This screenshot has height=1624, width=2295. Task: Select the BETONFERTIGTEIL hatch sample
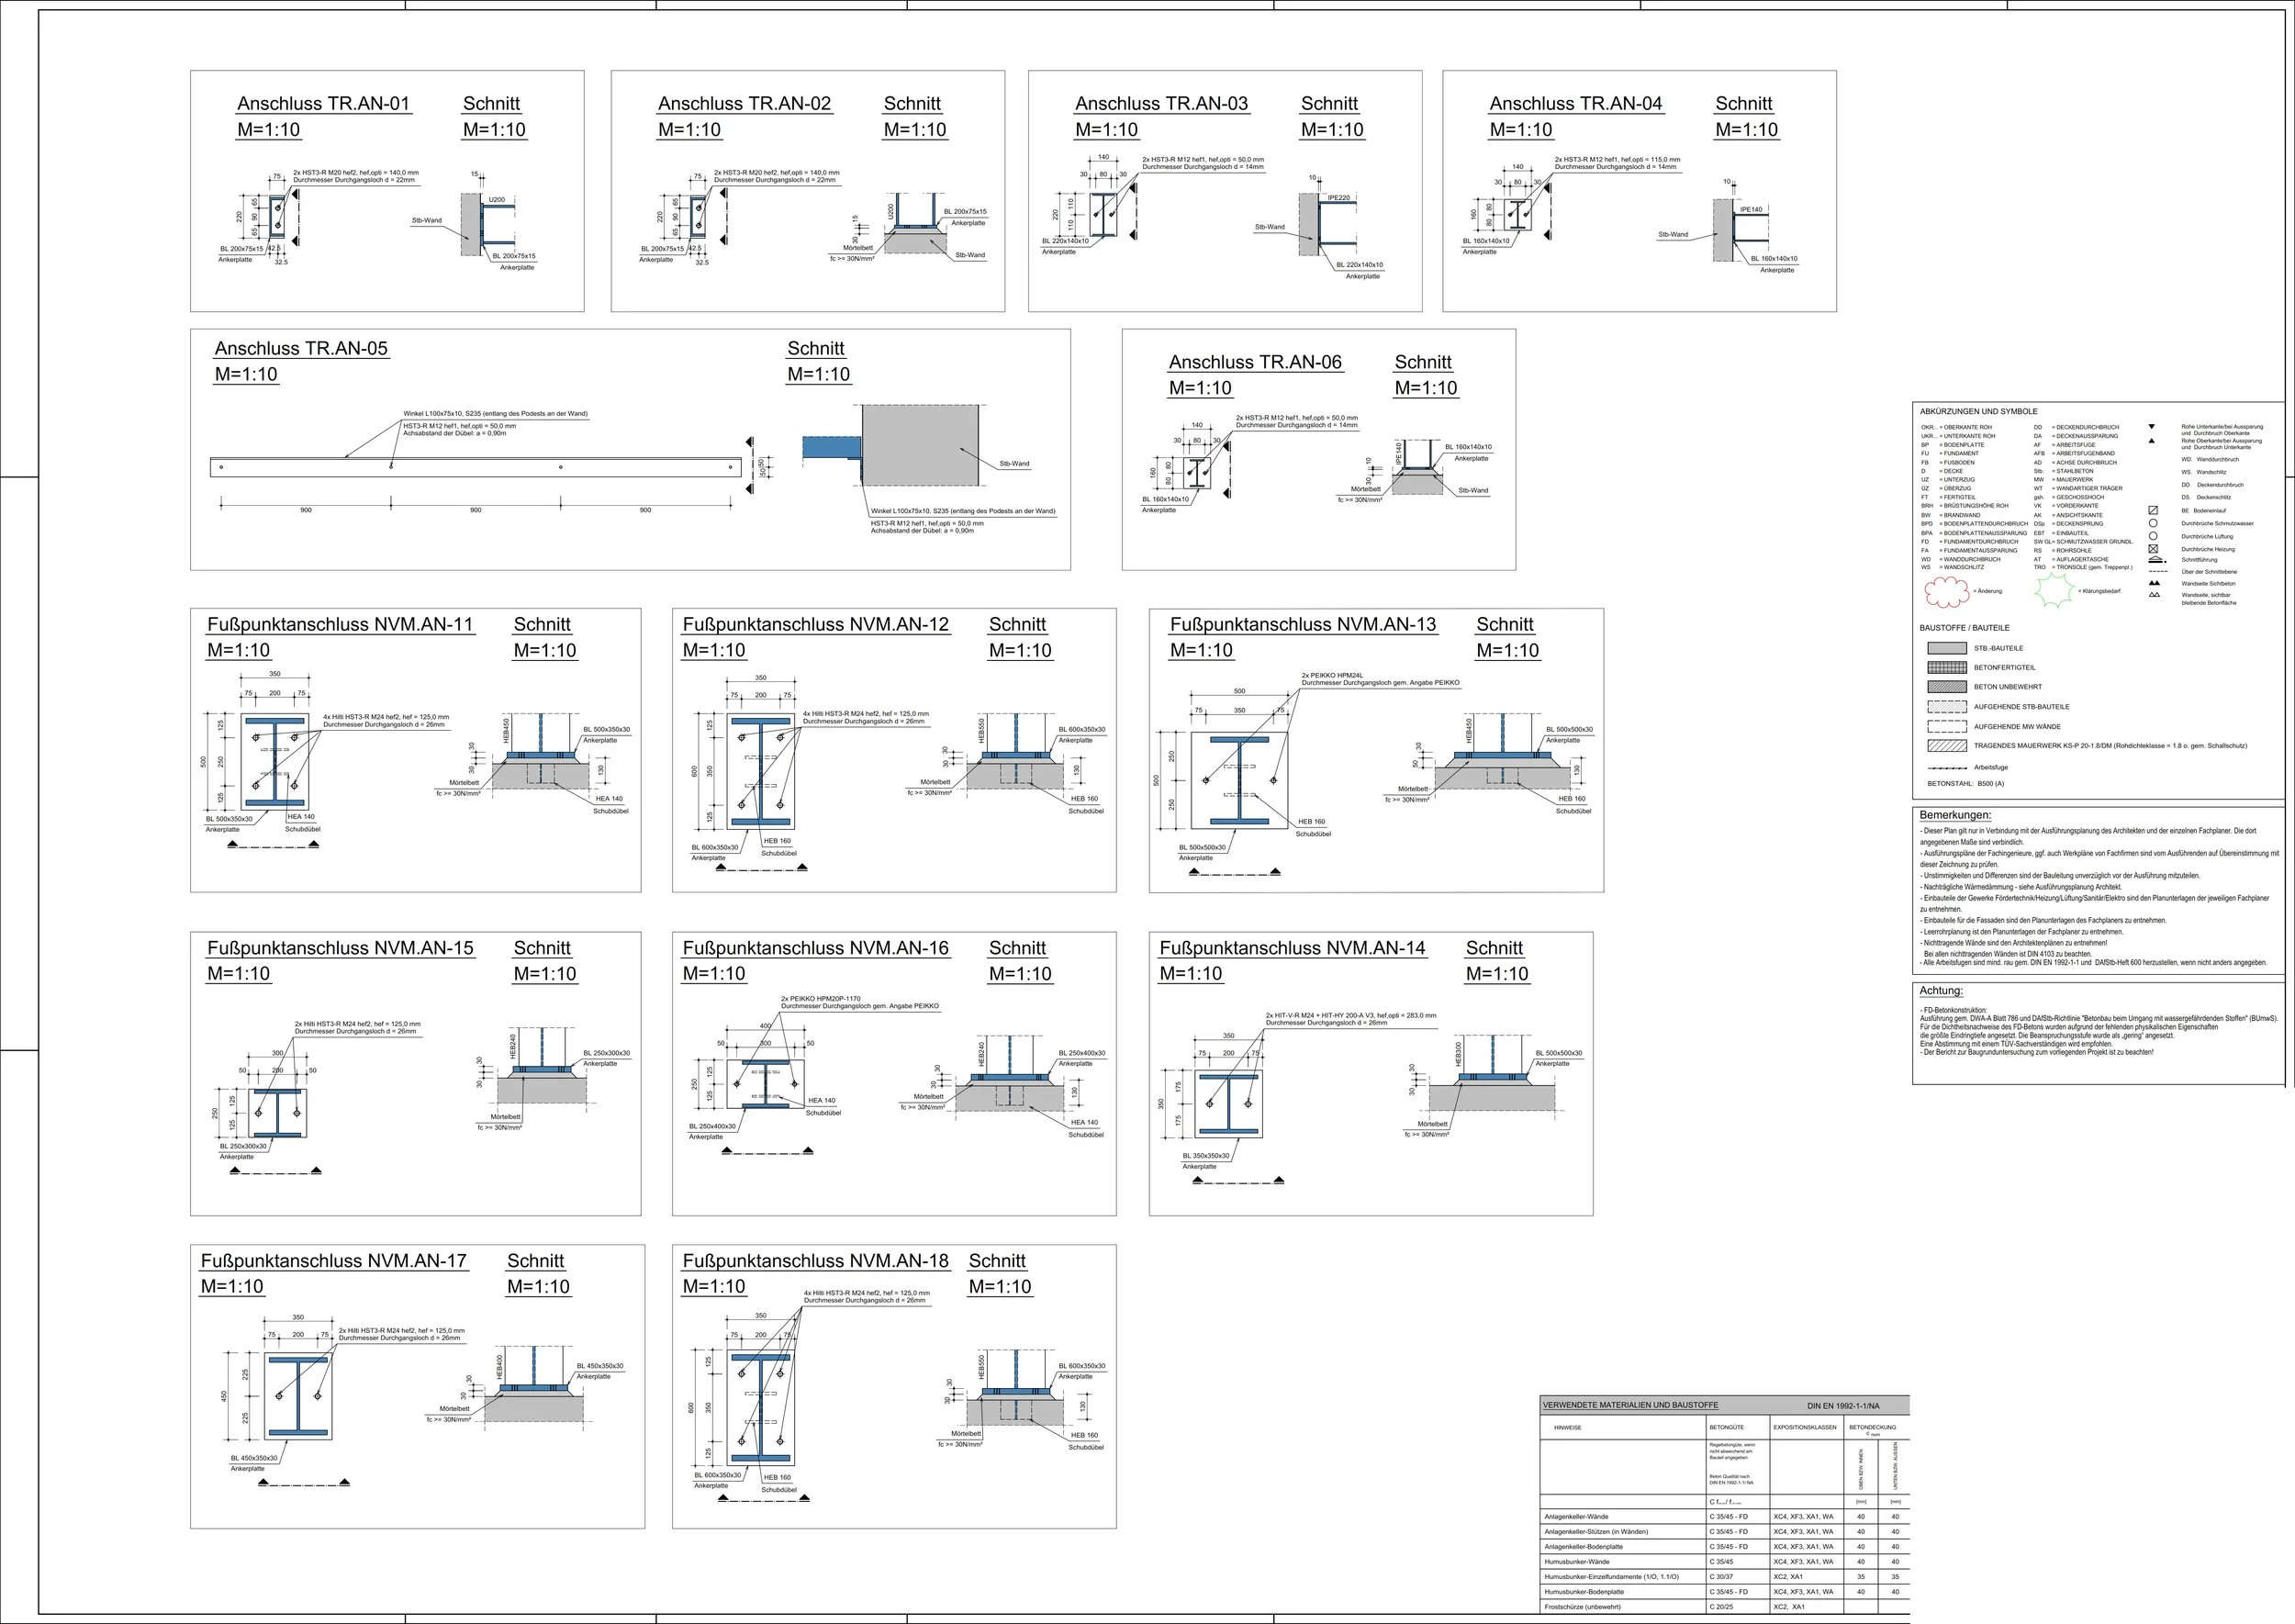pyautogui.click(x=1947, y=667)
